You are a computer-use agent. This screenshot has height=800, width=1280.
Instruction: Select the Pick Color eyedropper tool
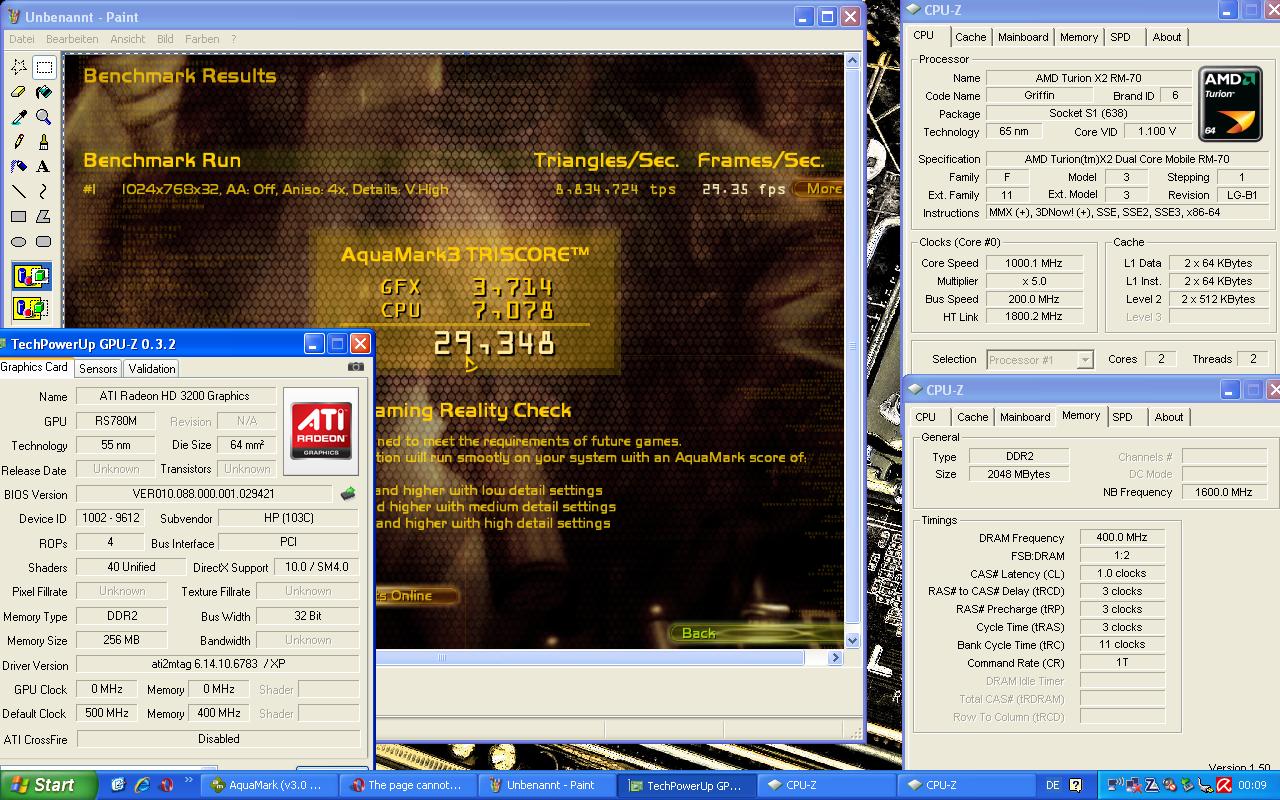[19, 117]
